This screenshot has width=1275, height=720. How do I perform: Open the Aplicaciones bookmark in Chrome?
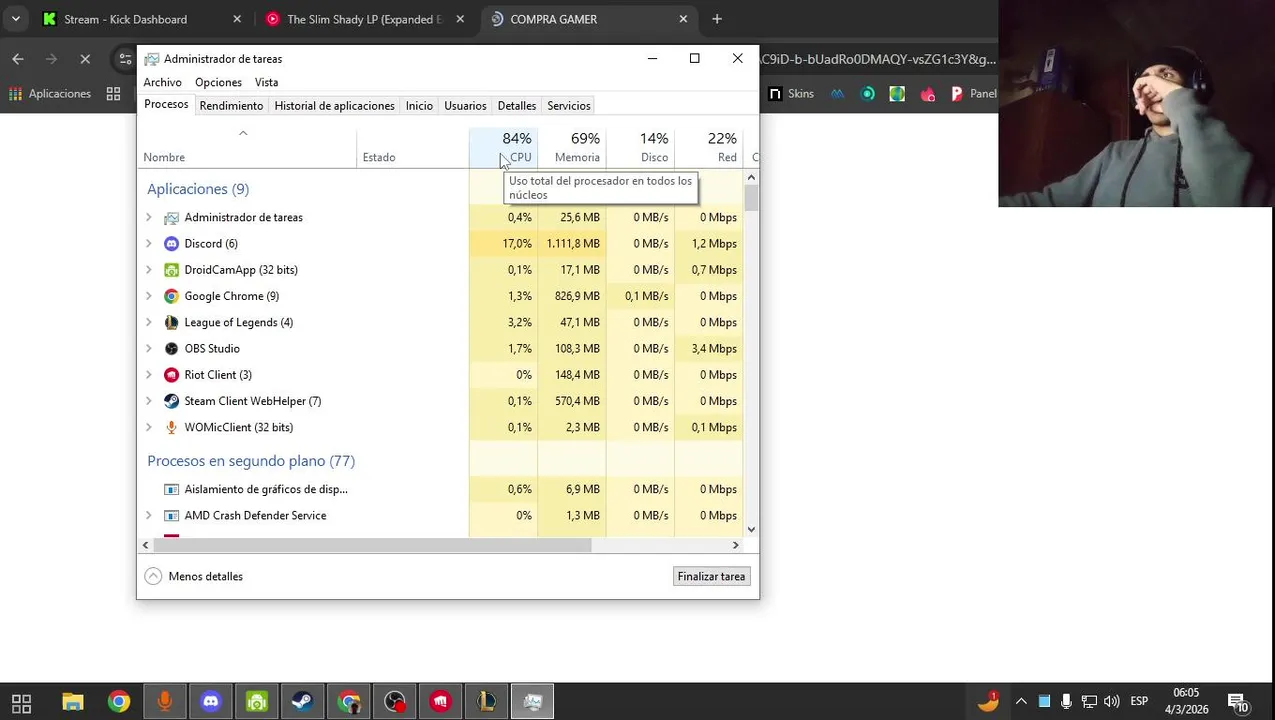[50, 94]
